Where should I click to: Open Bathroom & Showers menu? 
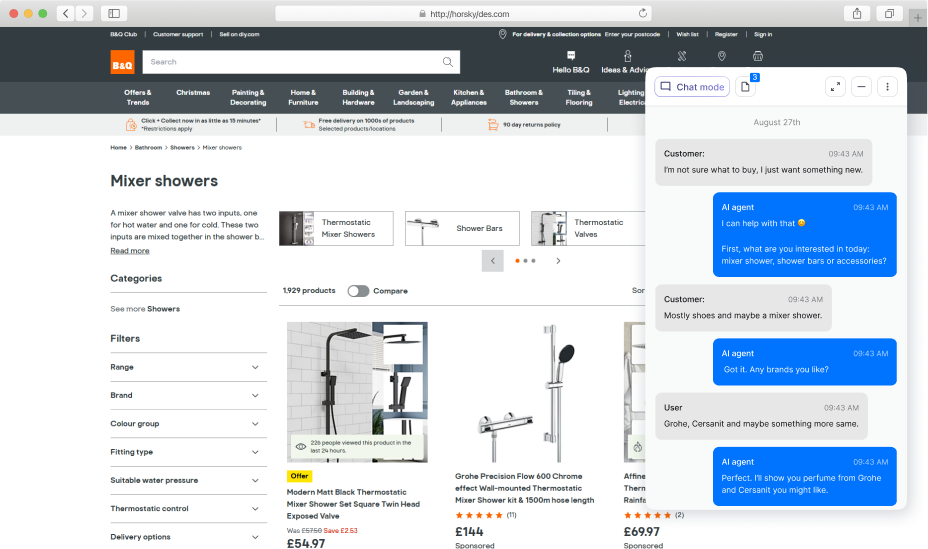pos(524,98)
